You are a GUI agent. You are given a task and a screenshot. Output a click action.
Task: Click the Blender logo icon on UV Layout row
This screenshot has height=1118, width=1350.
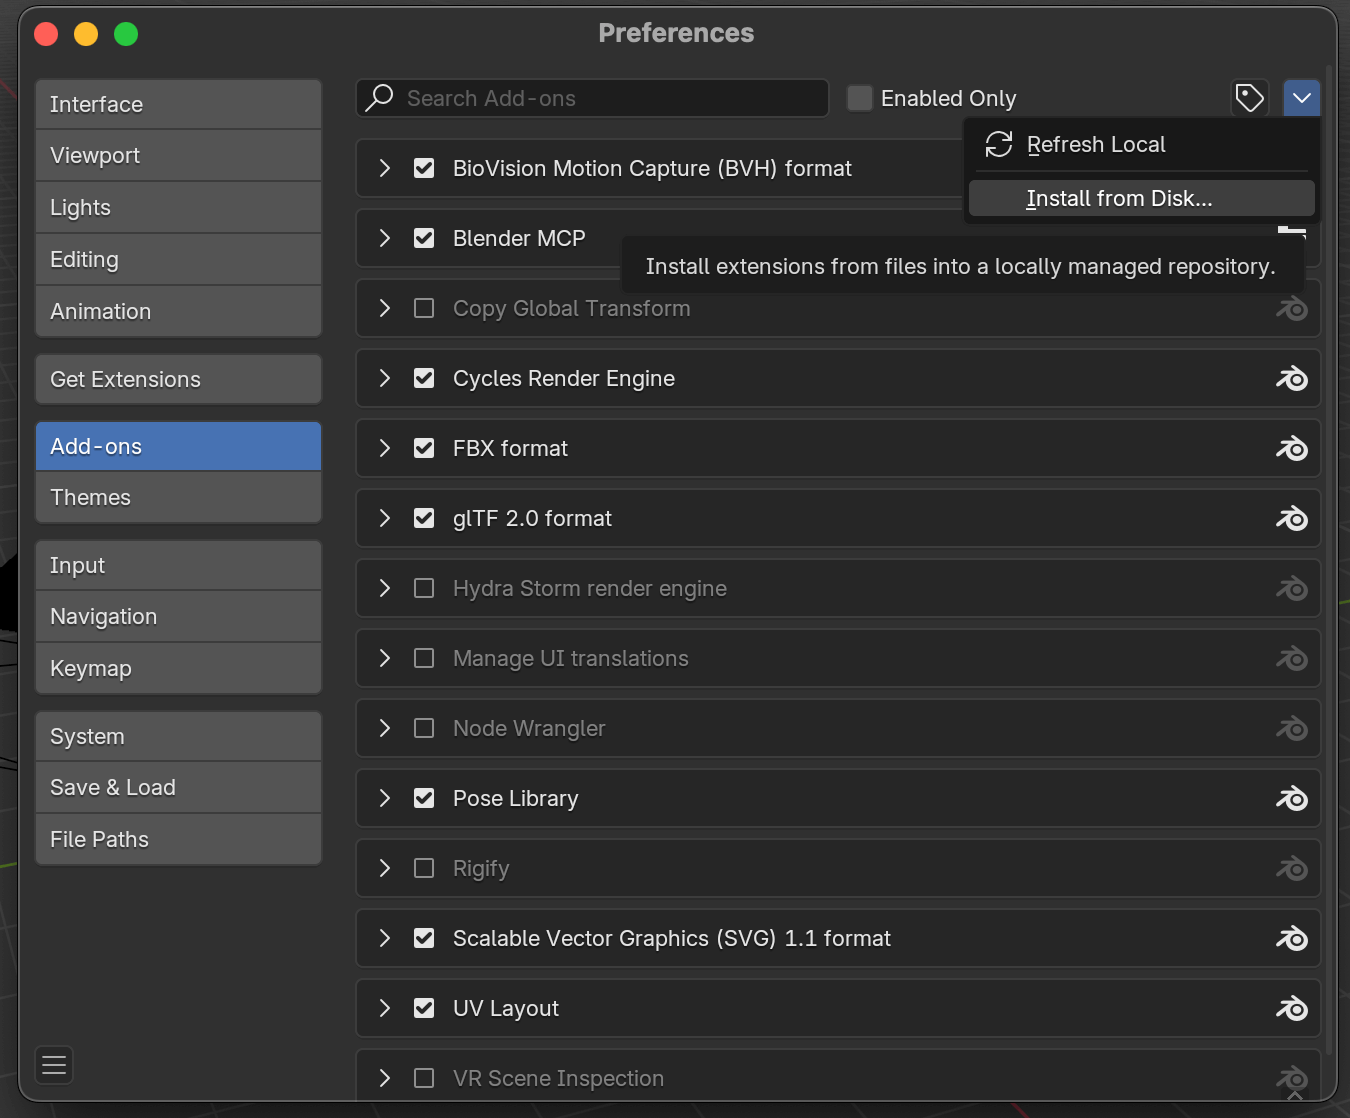pos(1291,1009)
